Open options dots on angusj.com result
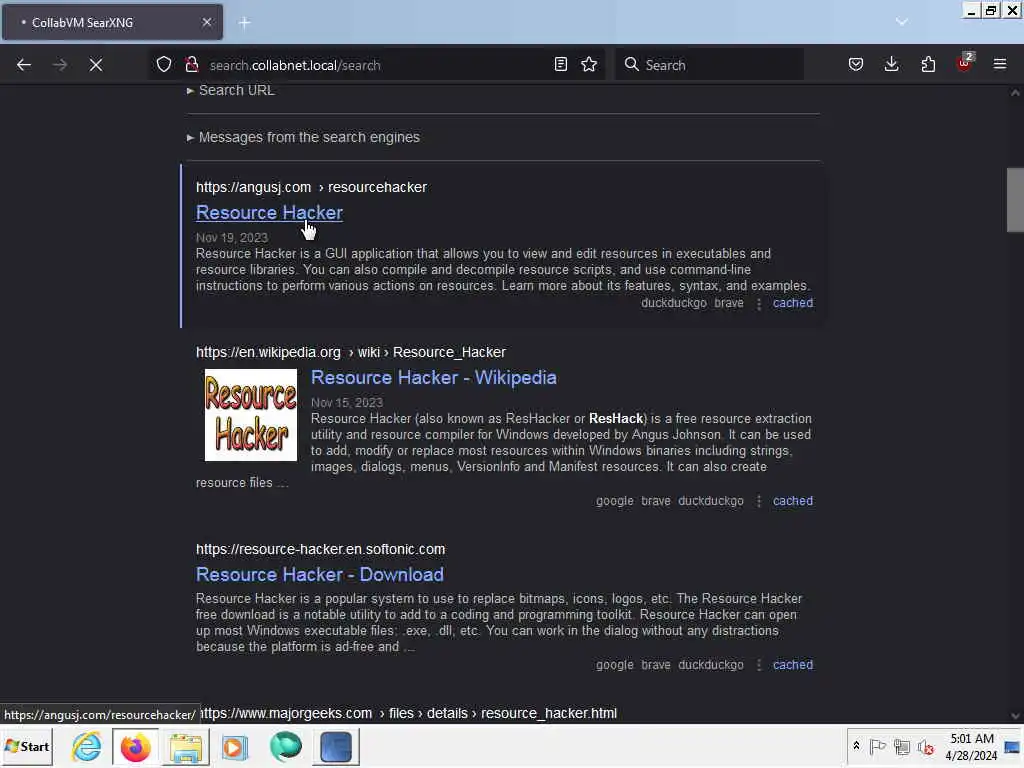 (759, 304)
